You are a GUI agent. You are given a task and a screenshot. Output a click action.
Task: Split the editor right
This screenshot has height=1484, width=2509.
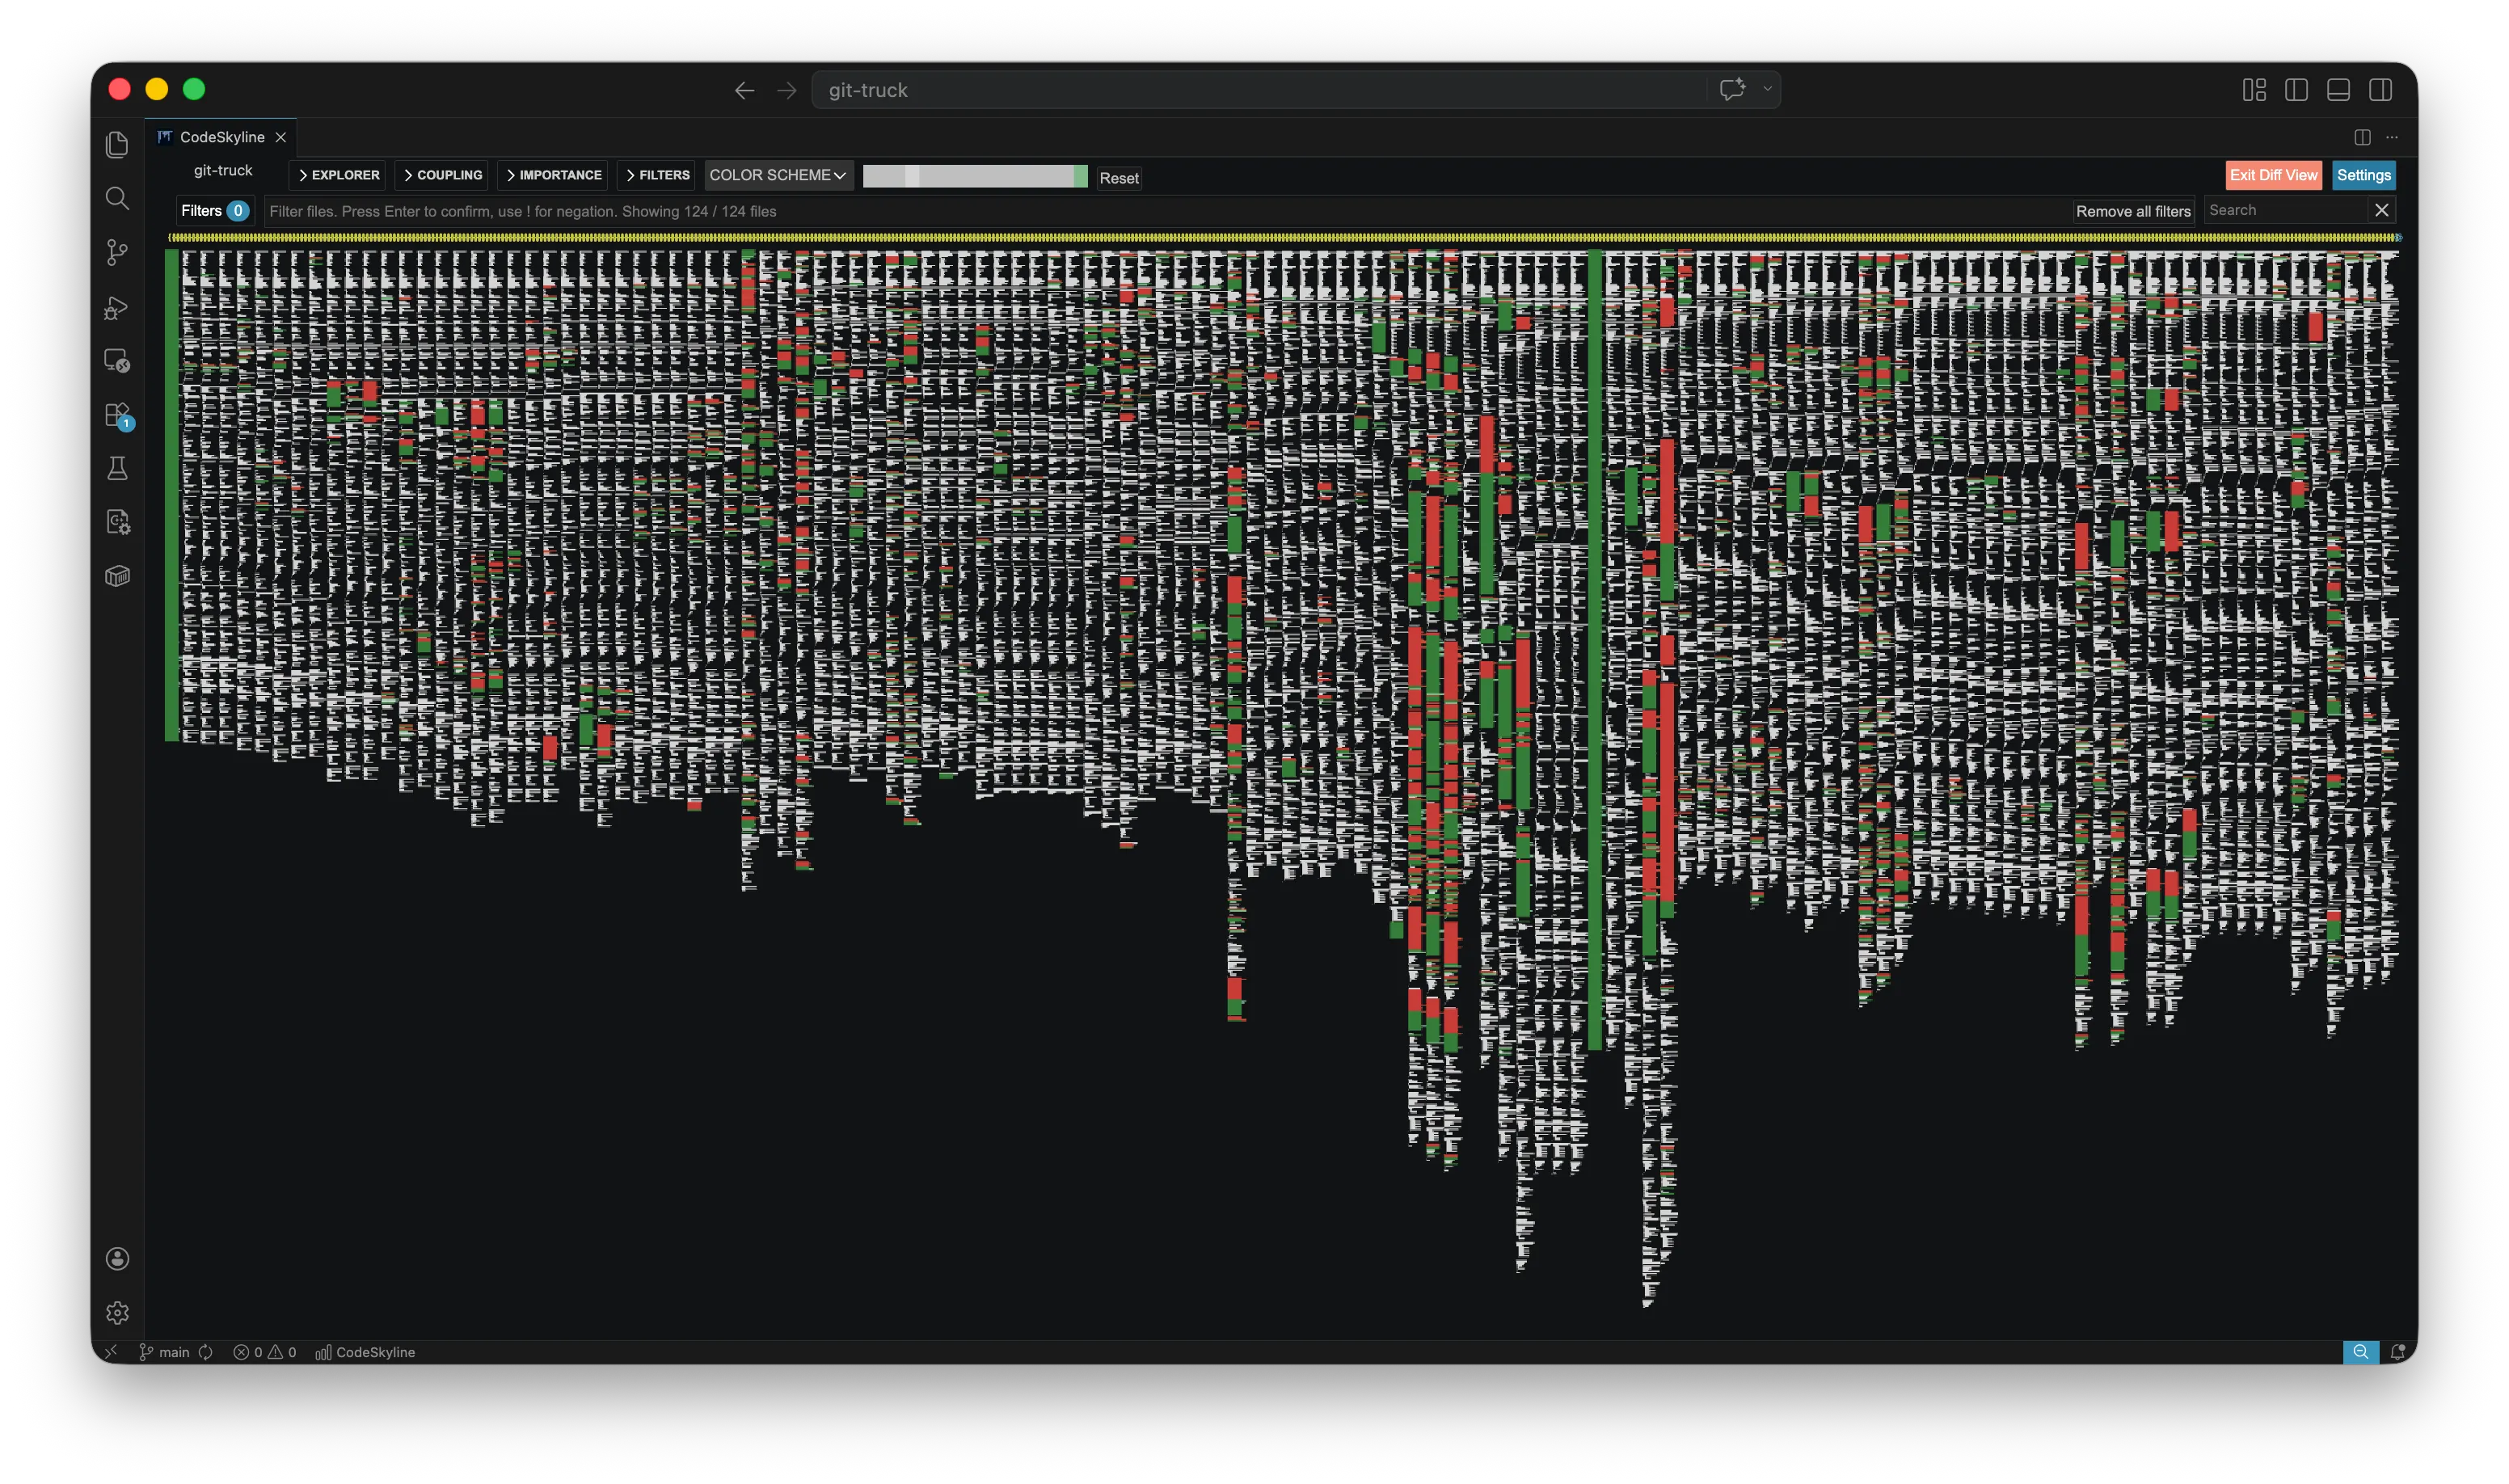2362,137
